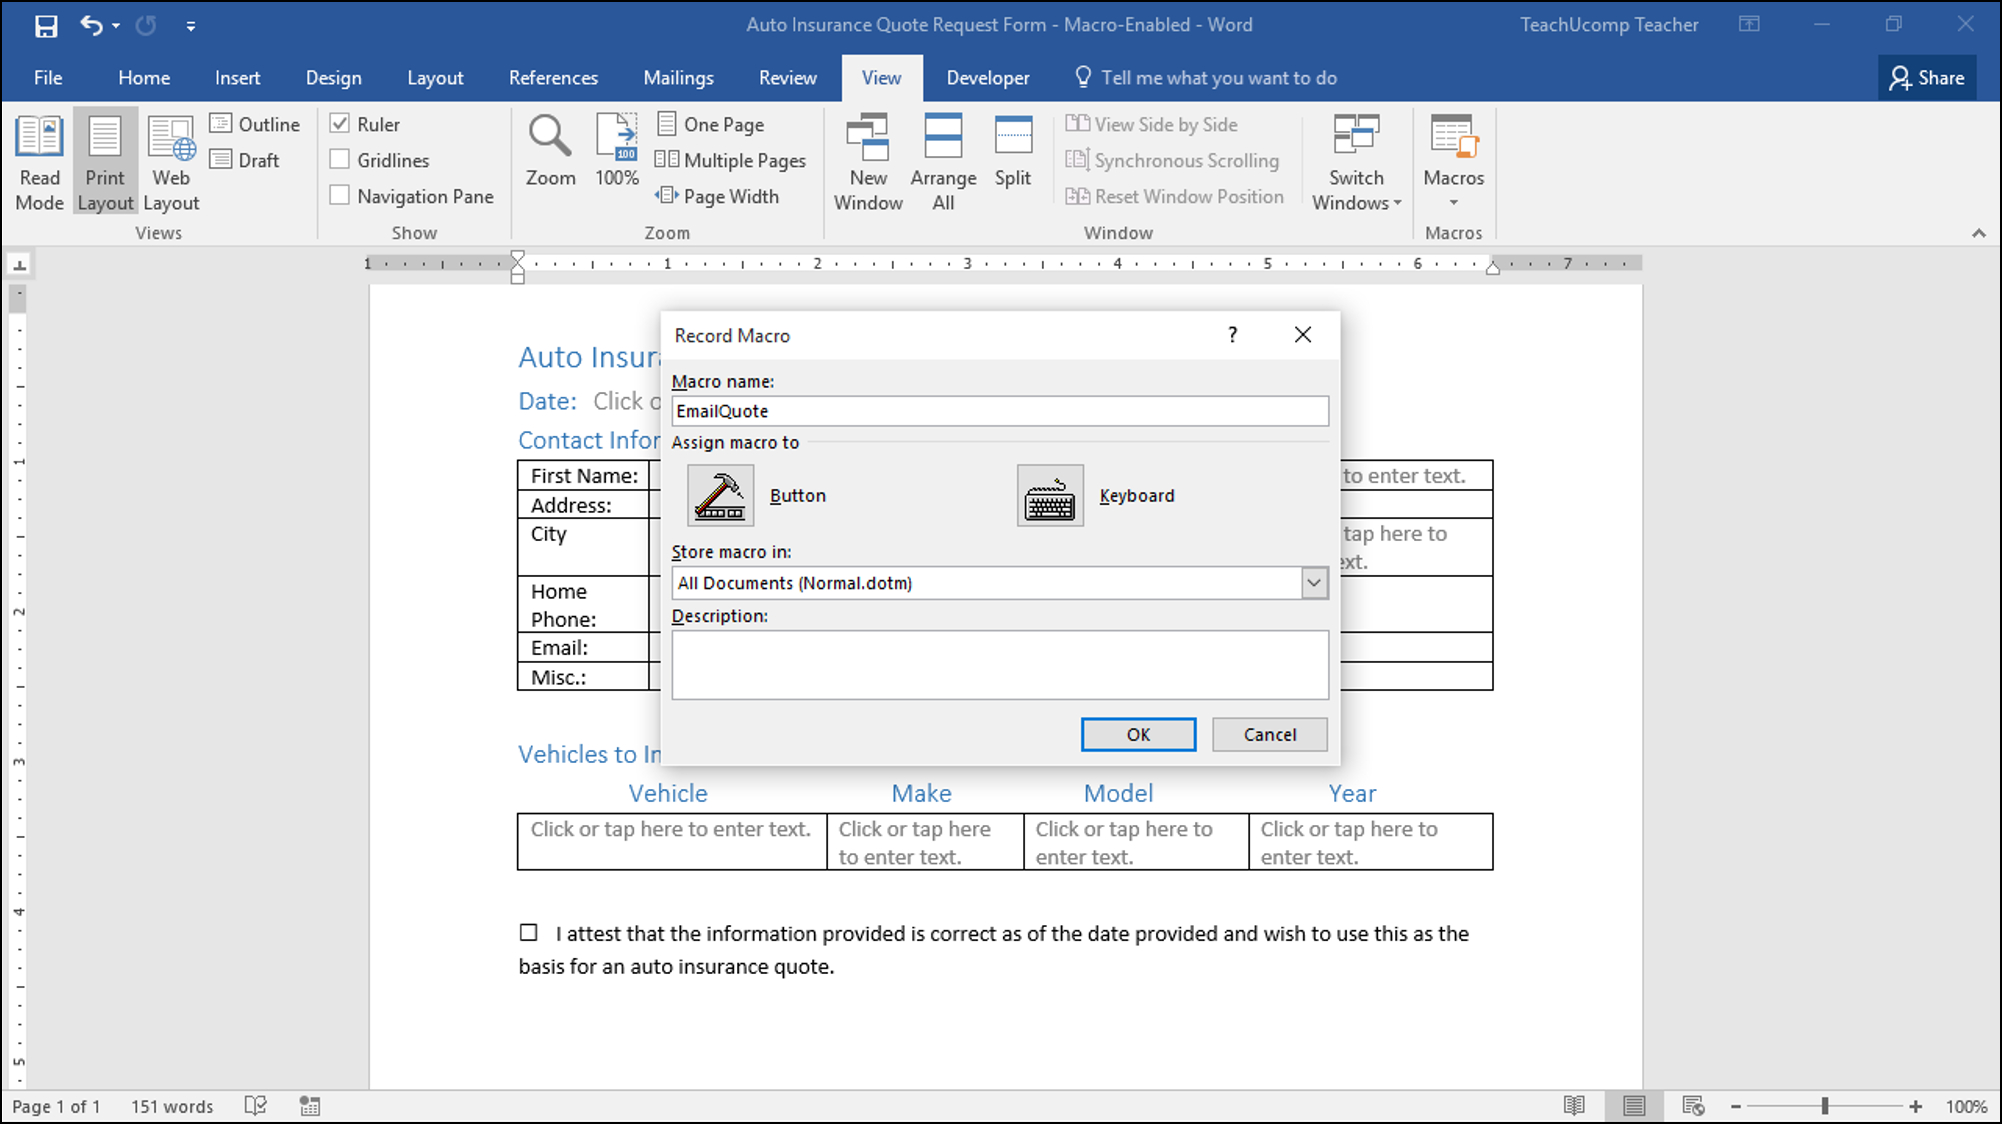
Task: Click the Macro name input field
Action: click(x=1000, y=410)
